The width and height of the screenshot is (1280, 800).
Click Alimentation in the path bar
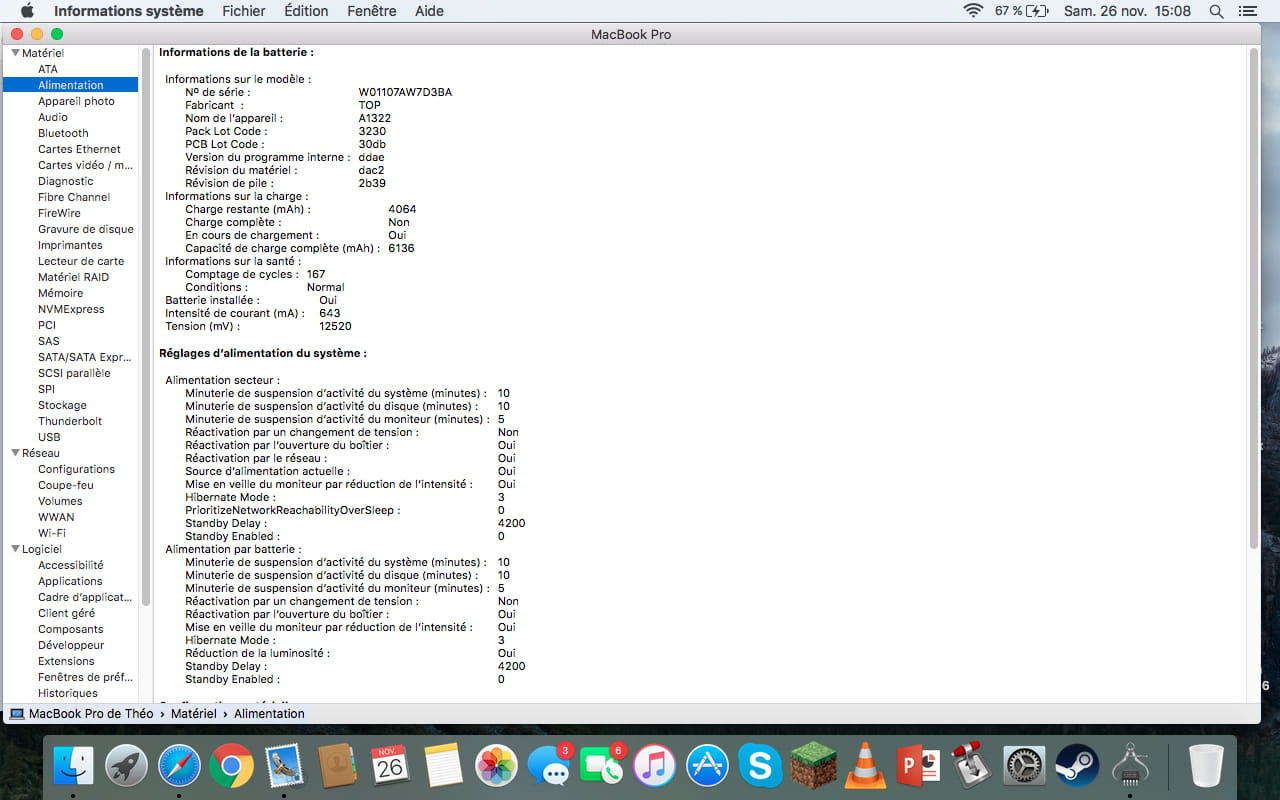pos(269,713)
